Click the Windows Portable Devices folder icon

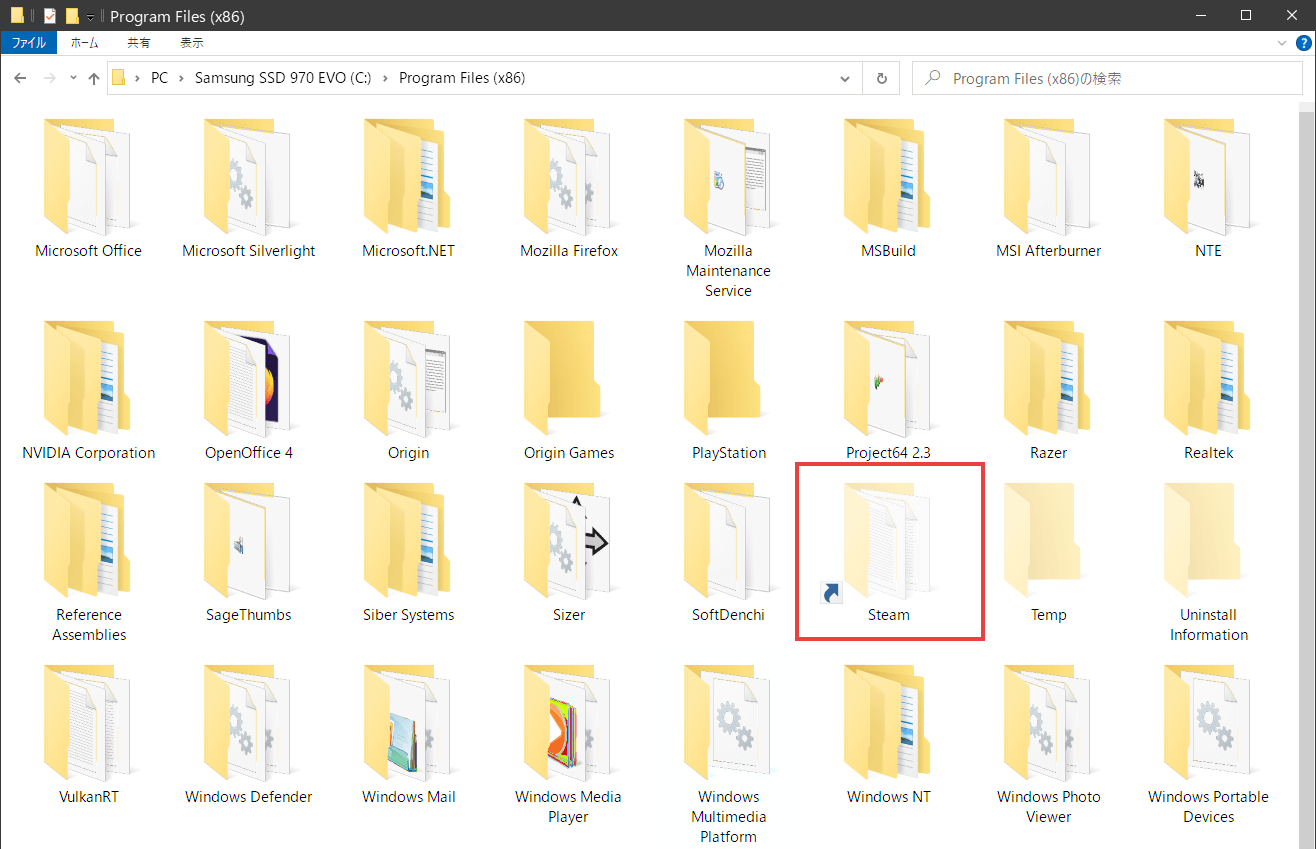(x=1208, y=723)
